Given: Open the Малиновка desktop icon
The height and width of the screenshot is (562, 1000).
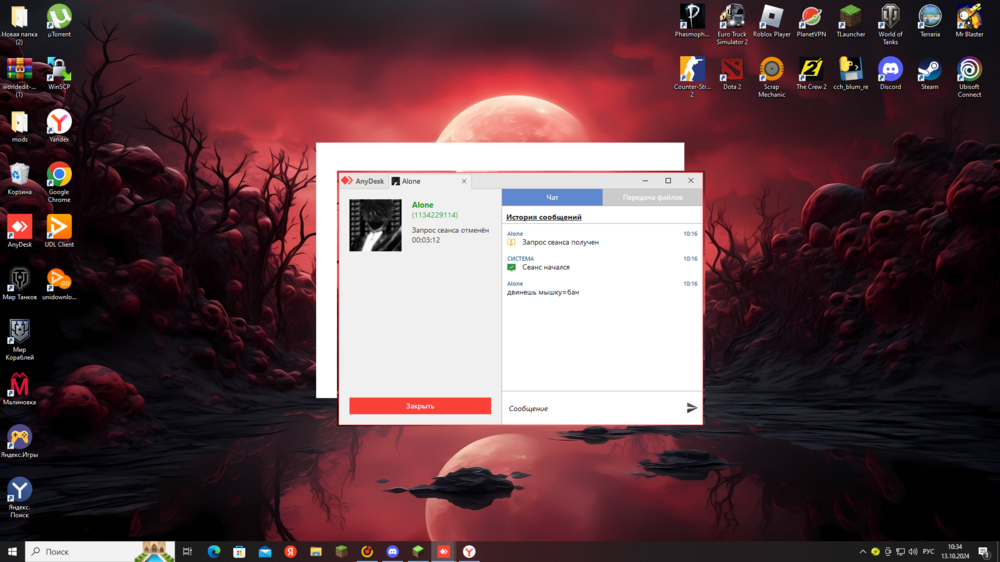Looking at the screenshot, I should click(19, 388).
